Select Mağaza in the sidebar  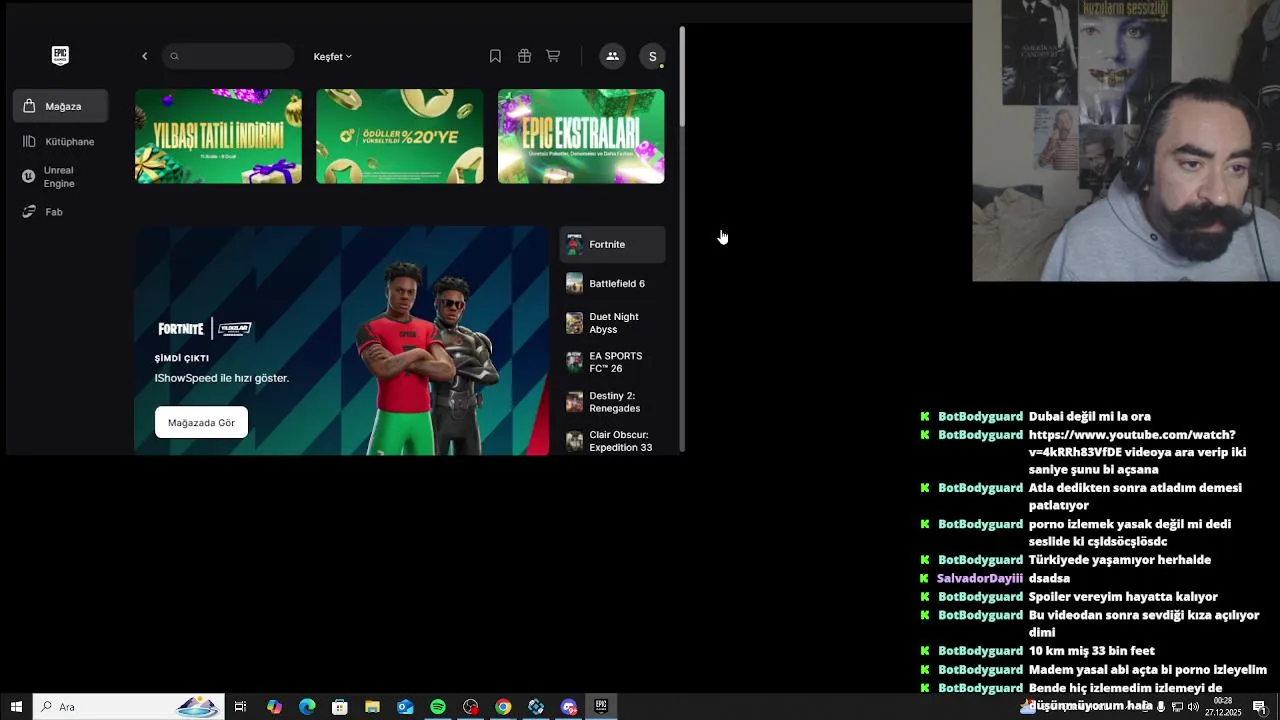pyautogui.click(x=60, y=106)
